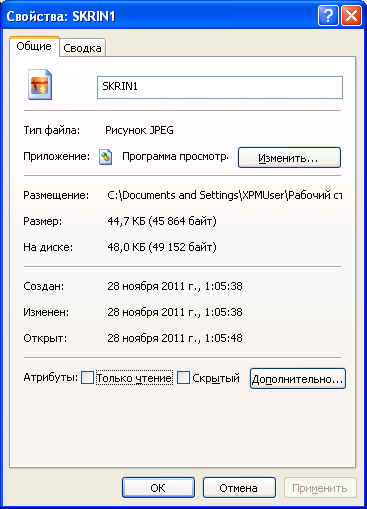This screenshot has width=367, height=509.
Task: Cancel with the "Отмена" button
Action: tap(239, 488)
